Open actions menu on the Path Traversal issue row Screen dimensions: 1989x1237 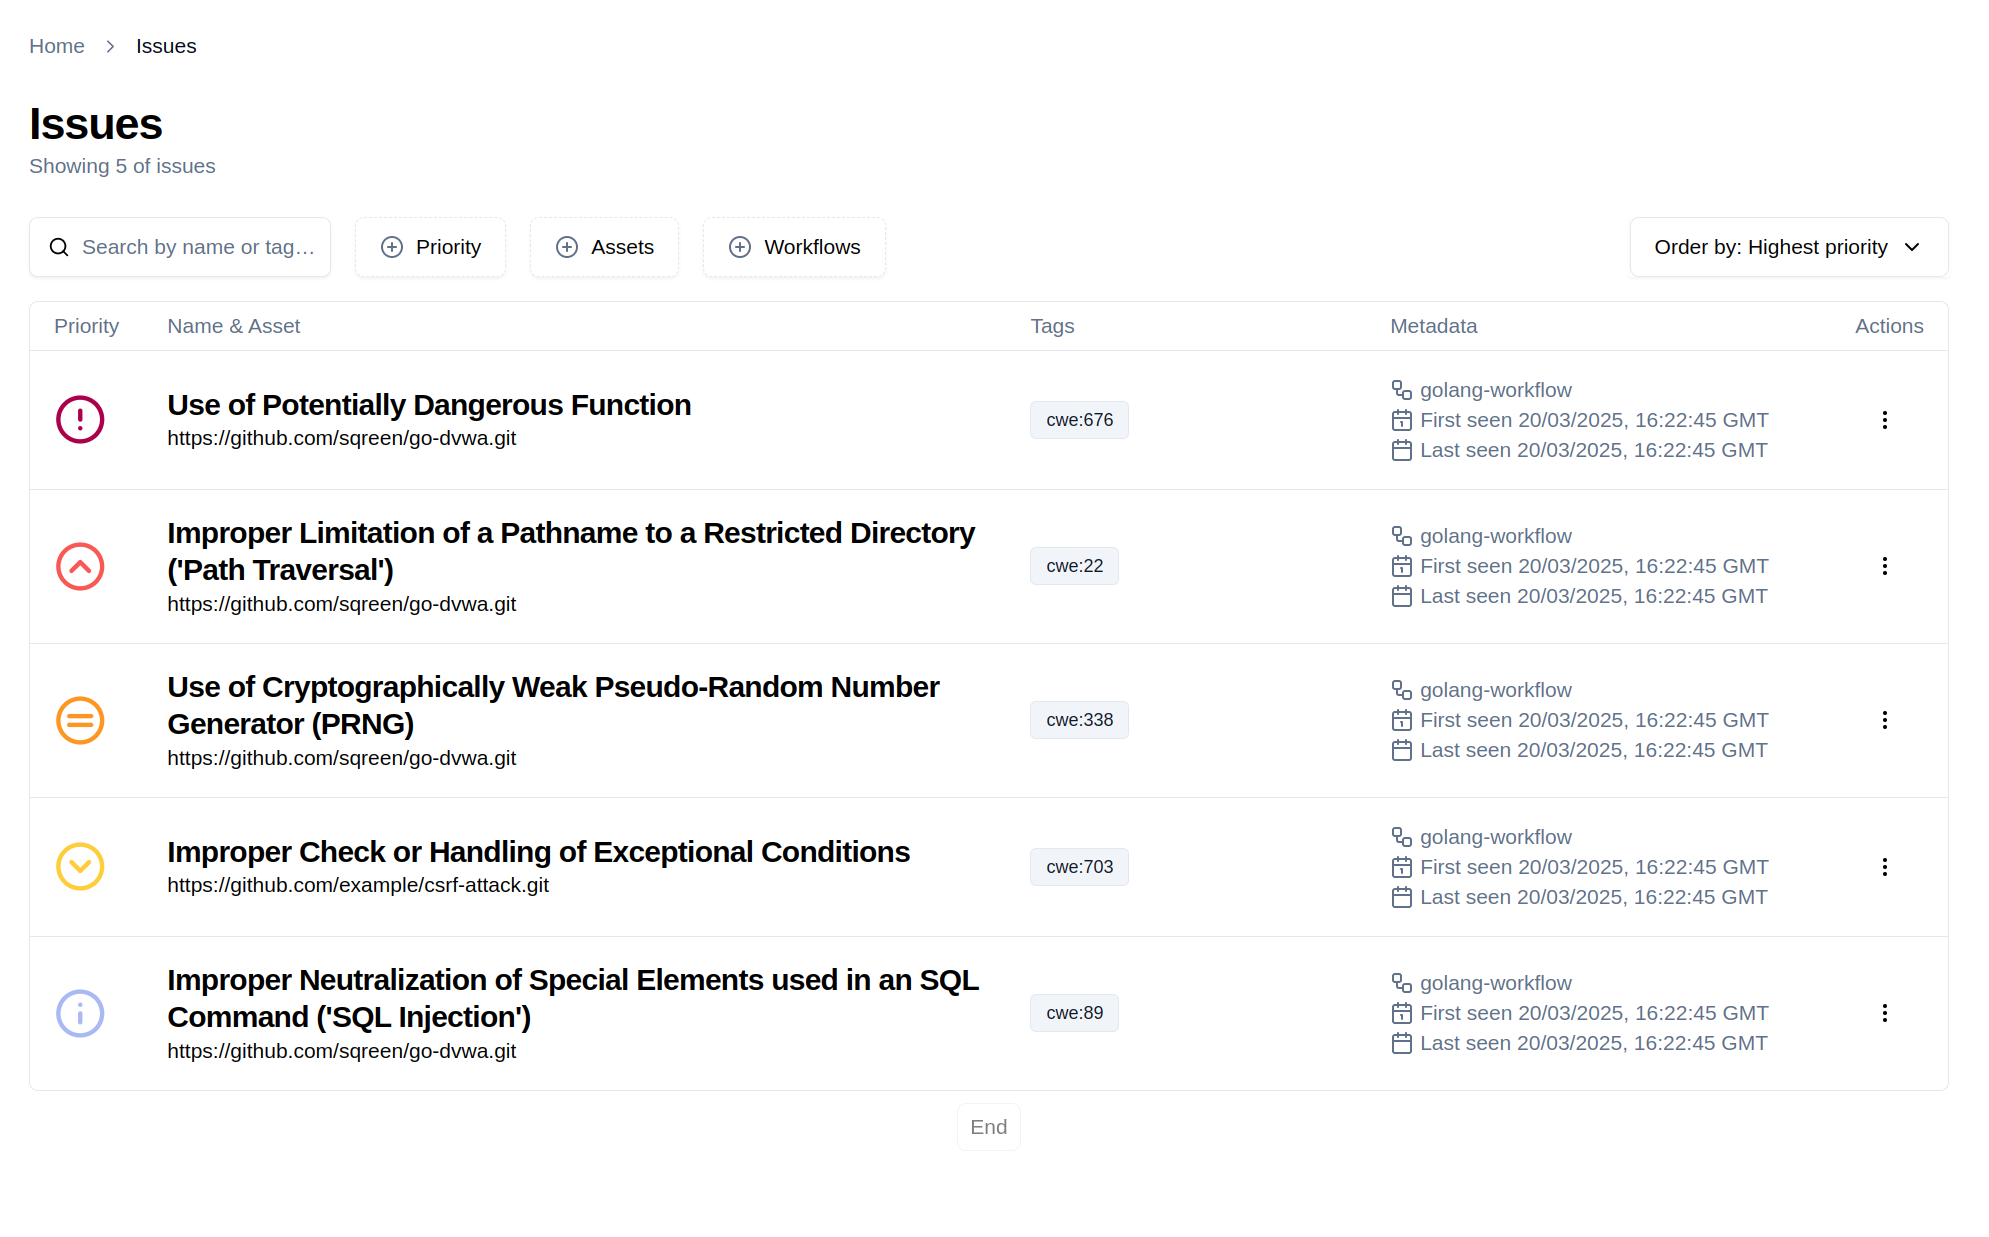1884,566
